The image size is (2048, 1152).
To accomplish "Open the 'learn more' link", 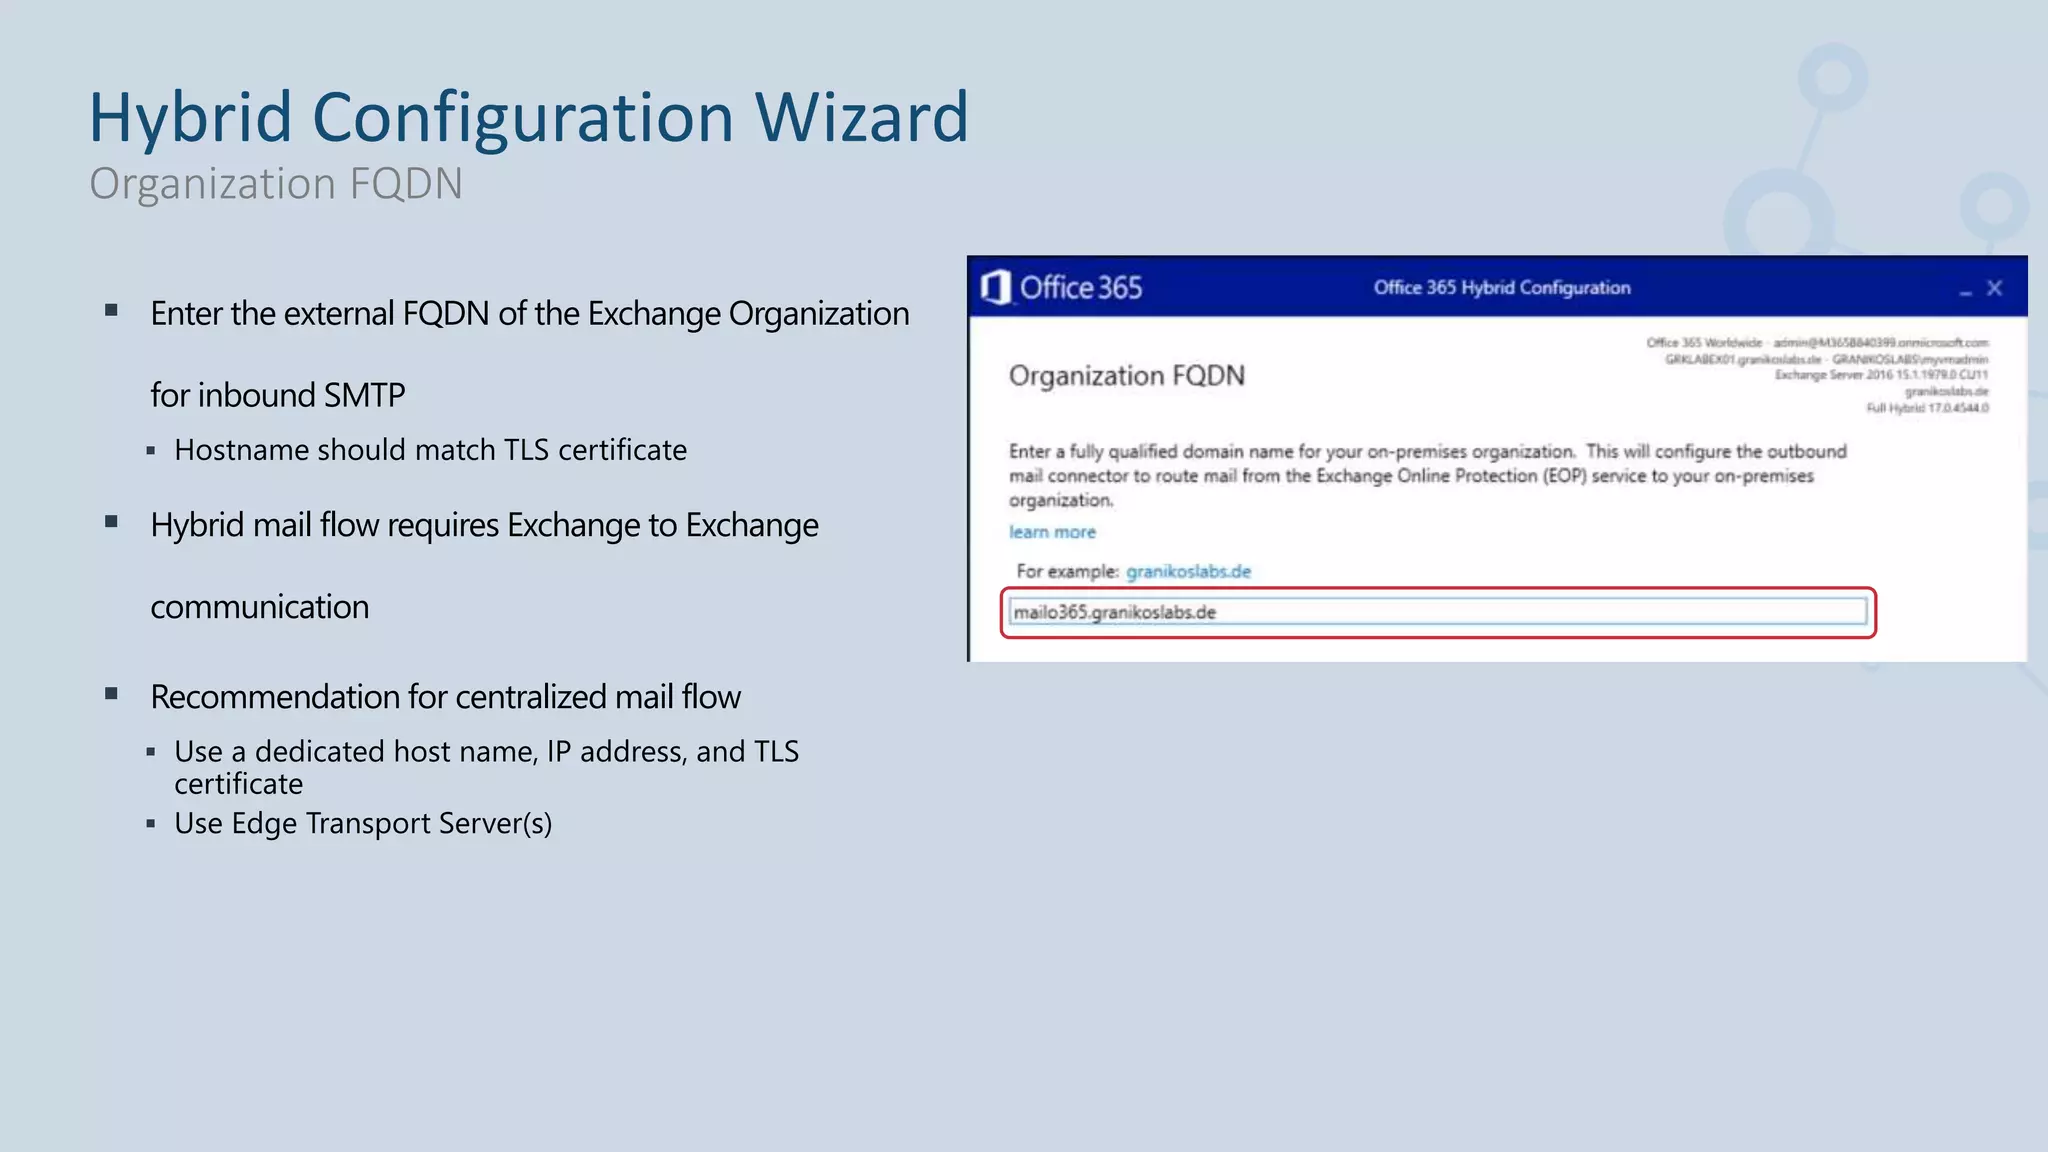I will pos(1052,532).
